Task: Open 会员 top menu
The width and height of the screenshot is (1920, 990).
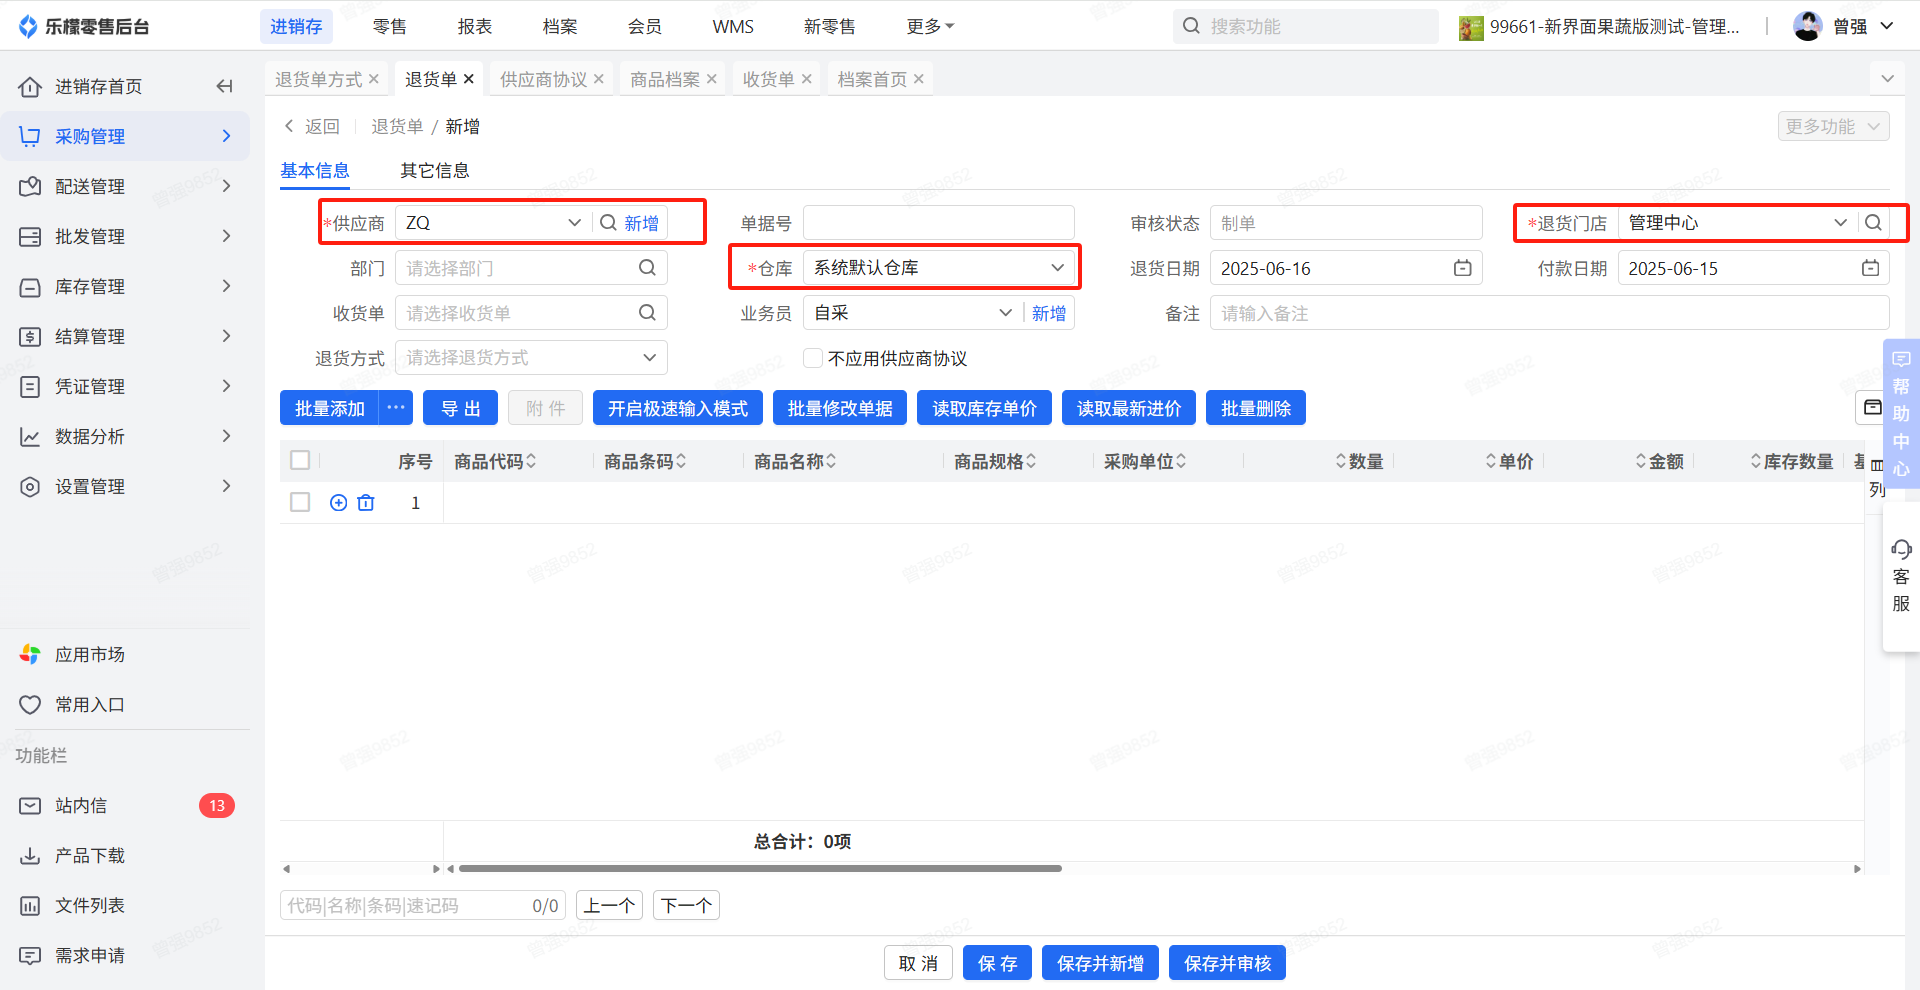Action: click(645, 26)
